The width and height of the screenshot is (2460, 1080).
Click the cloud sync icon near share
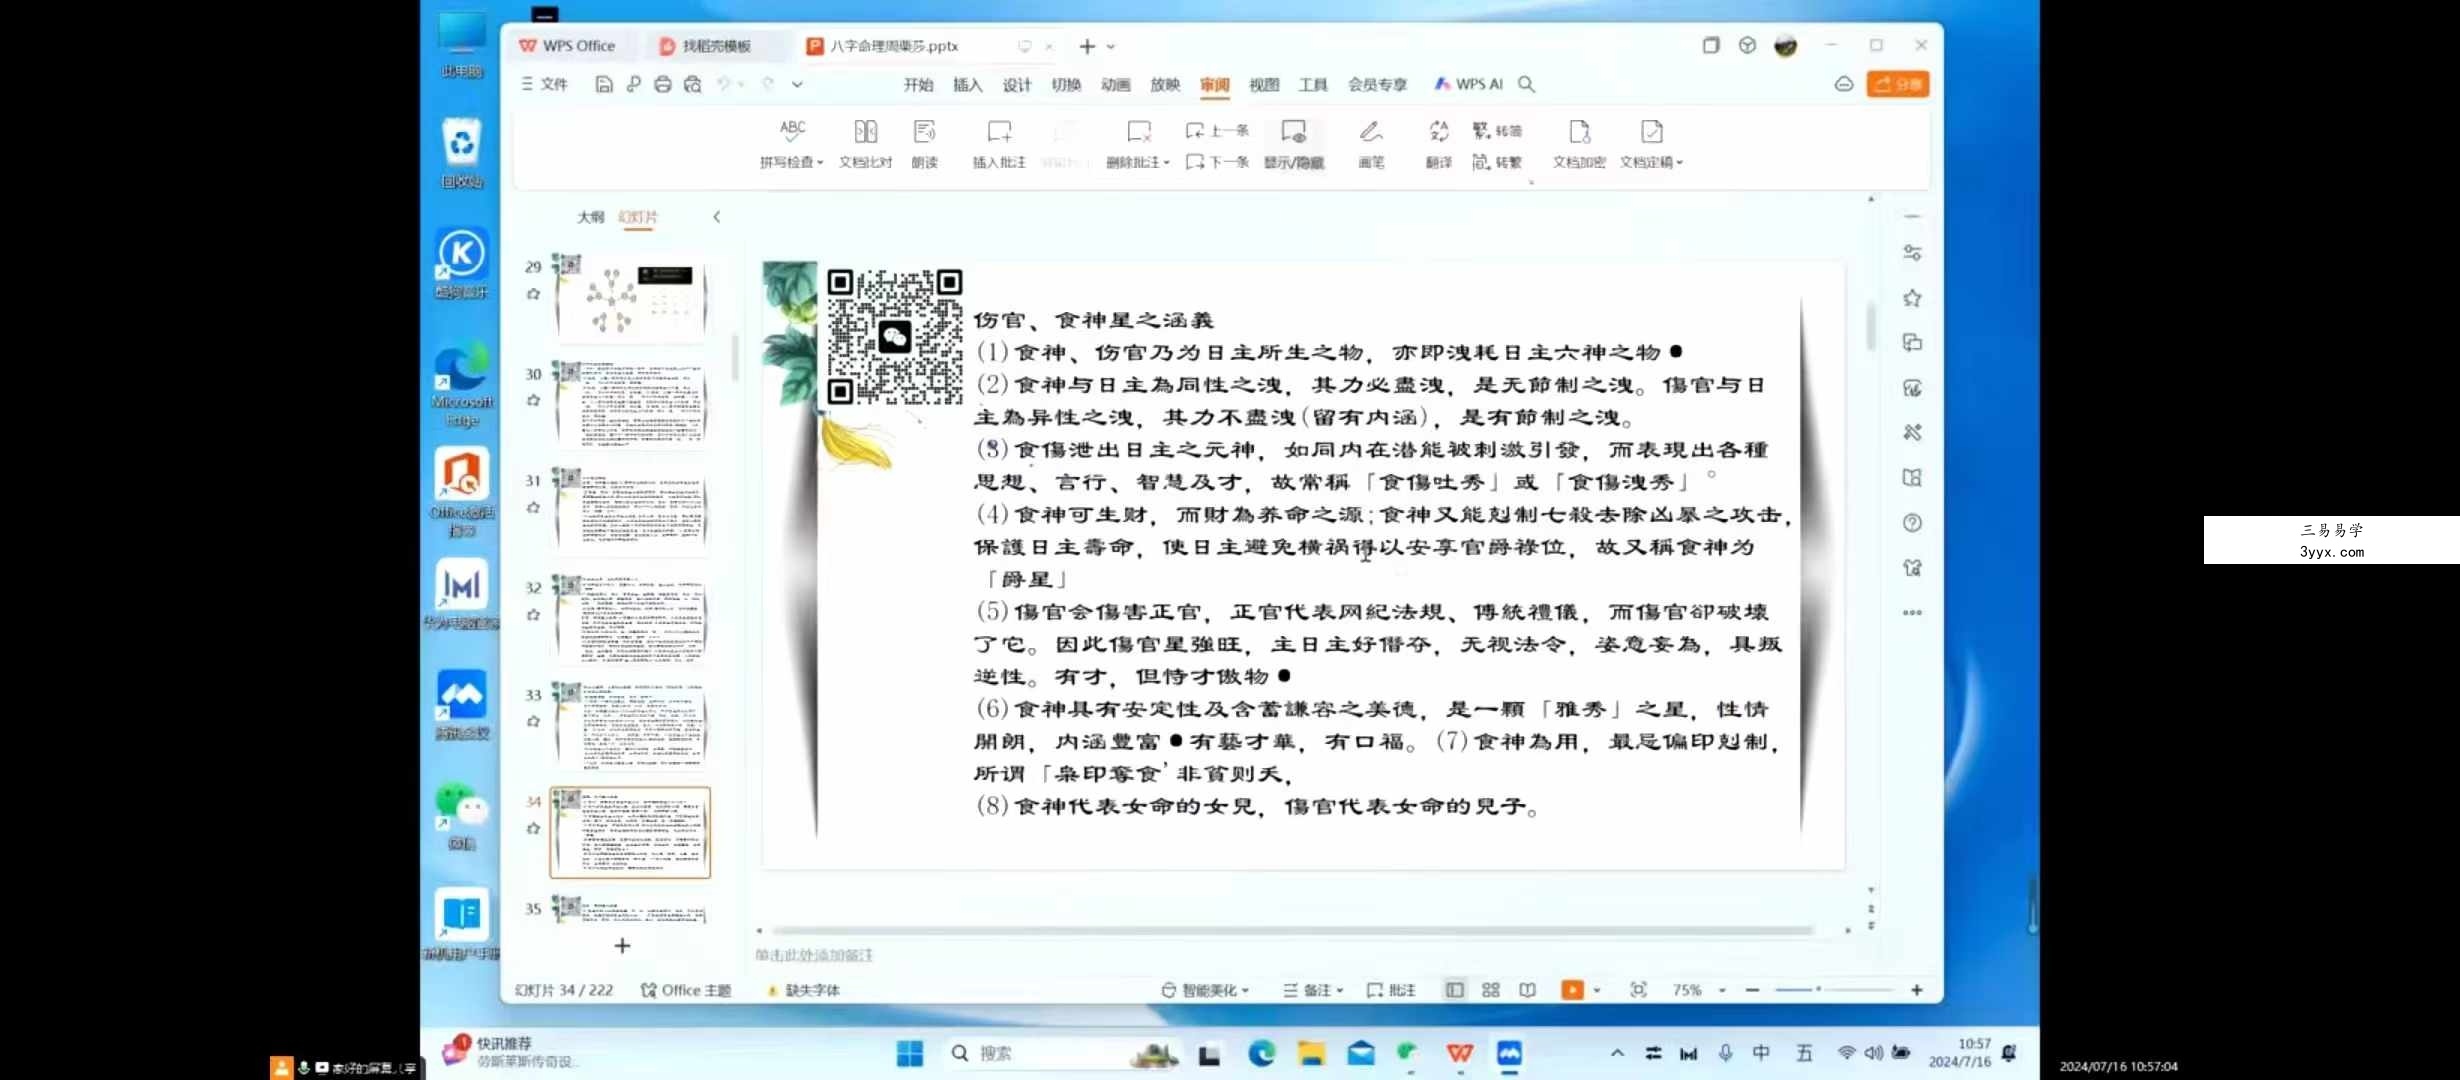coord(1844,84)
